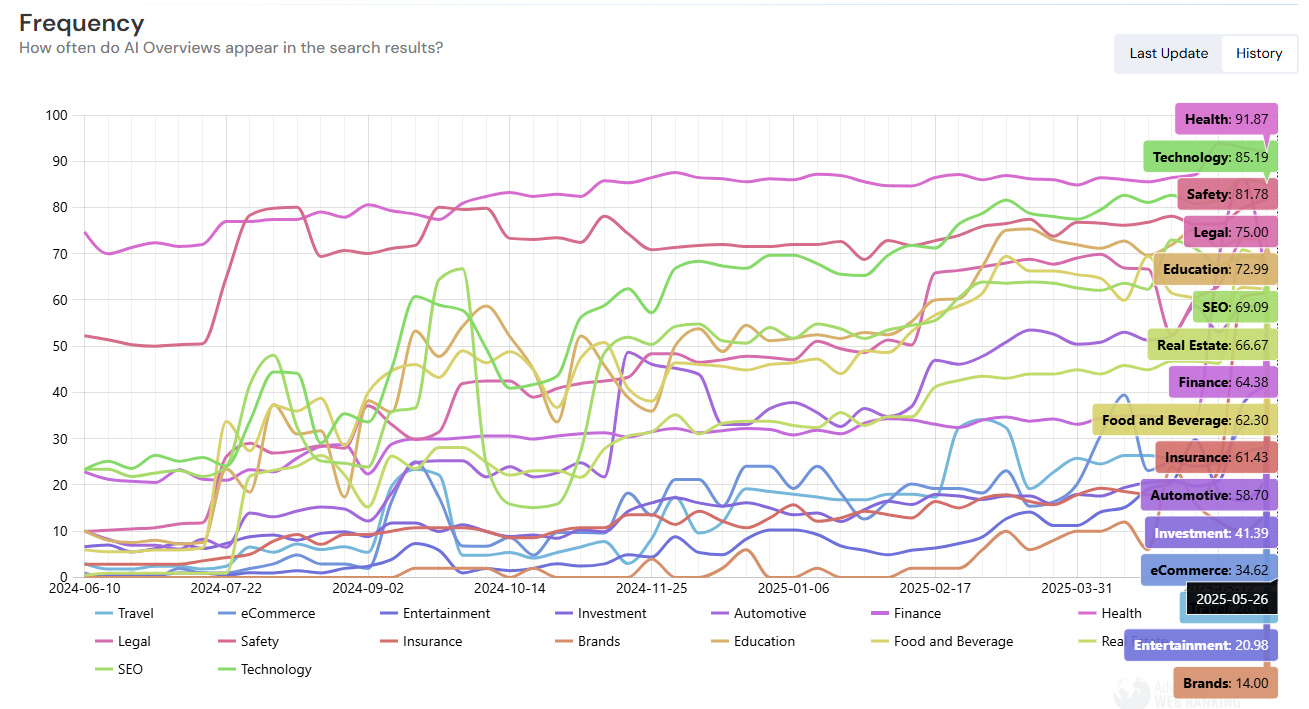Hide the Technology legend series
The height and width of the screenshot is (709, 1309).
coord(264,669)
